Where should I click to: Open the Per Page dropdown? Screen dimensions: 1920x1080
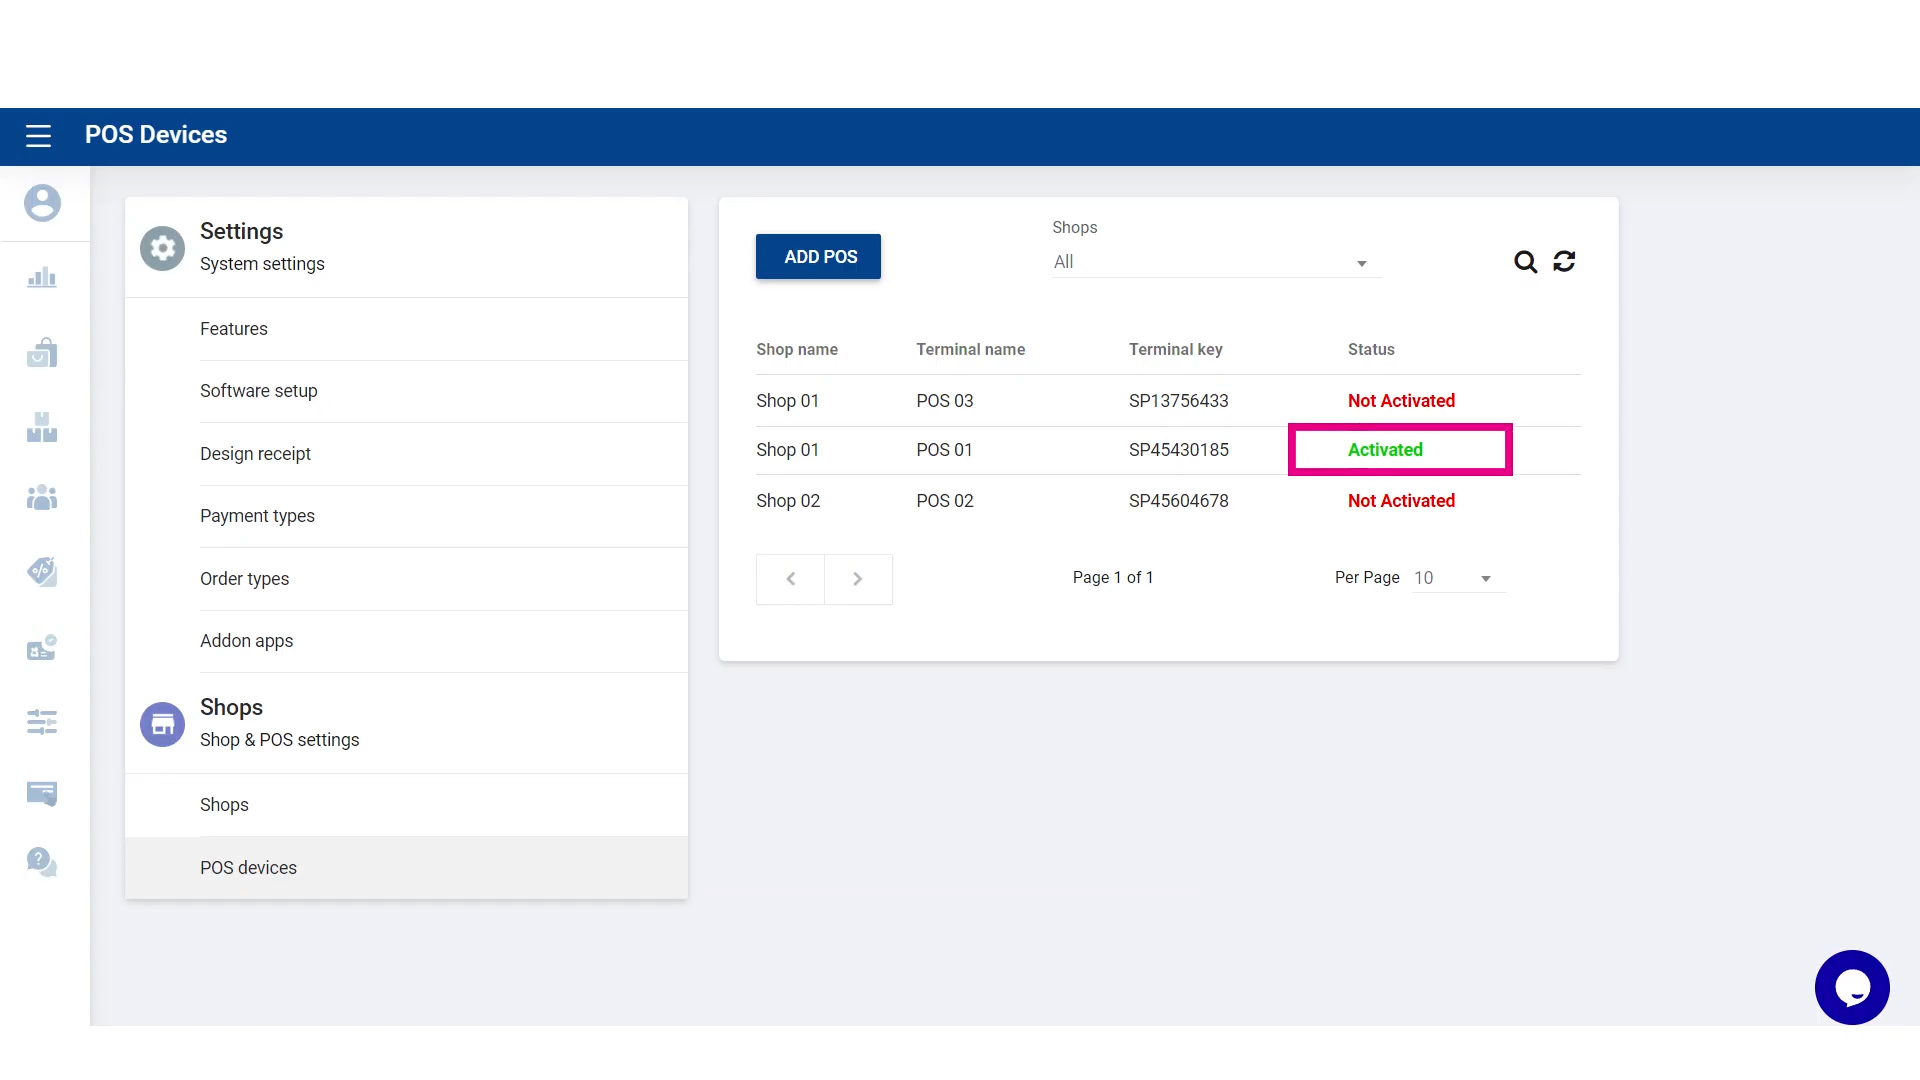[1458, 578]
